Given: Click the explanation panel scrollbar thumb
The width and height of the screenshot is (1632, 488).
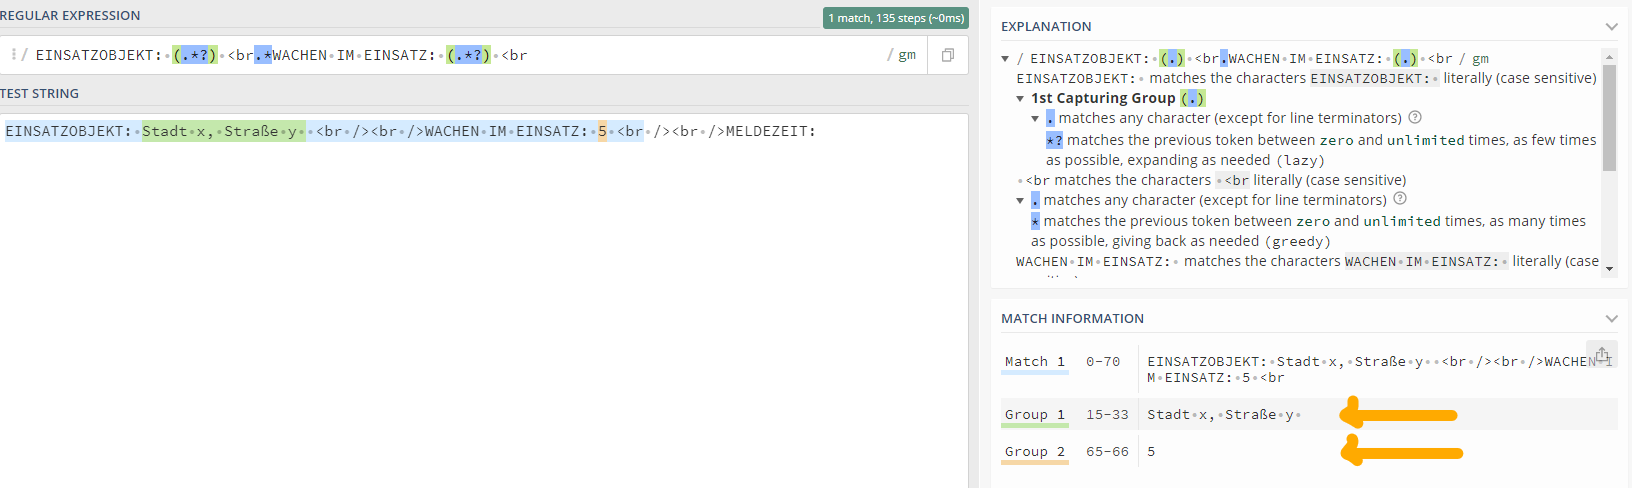Looking at the screenshot, I should tap(1609, 118).
